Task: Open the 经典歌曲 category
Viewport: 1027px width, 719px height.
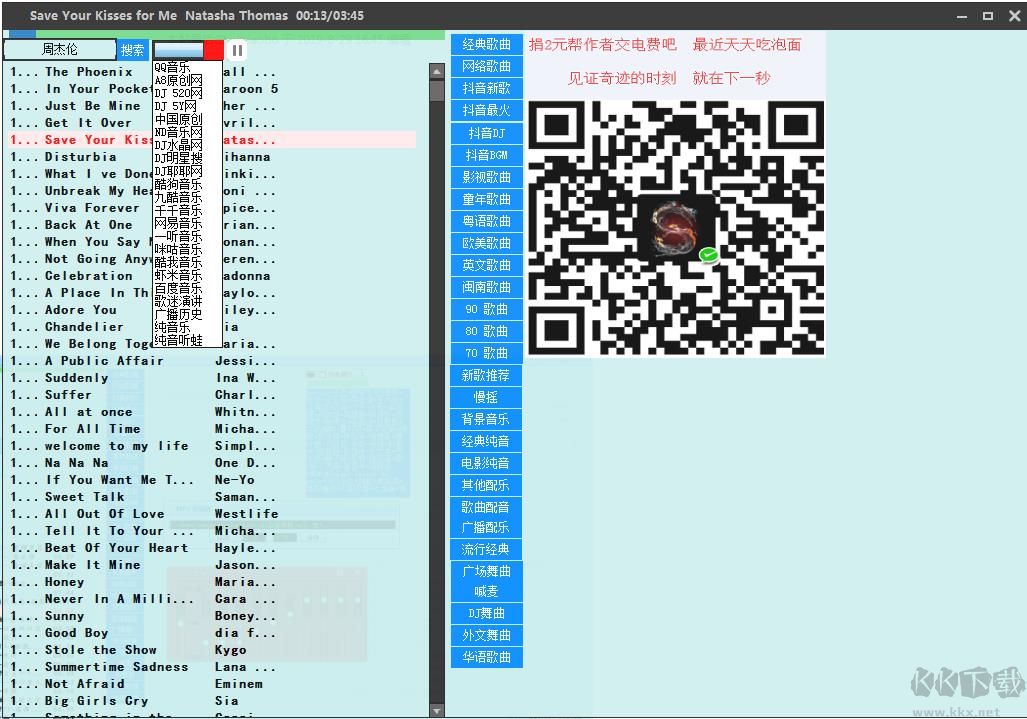Action: 486,45
